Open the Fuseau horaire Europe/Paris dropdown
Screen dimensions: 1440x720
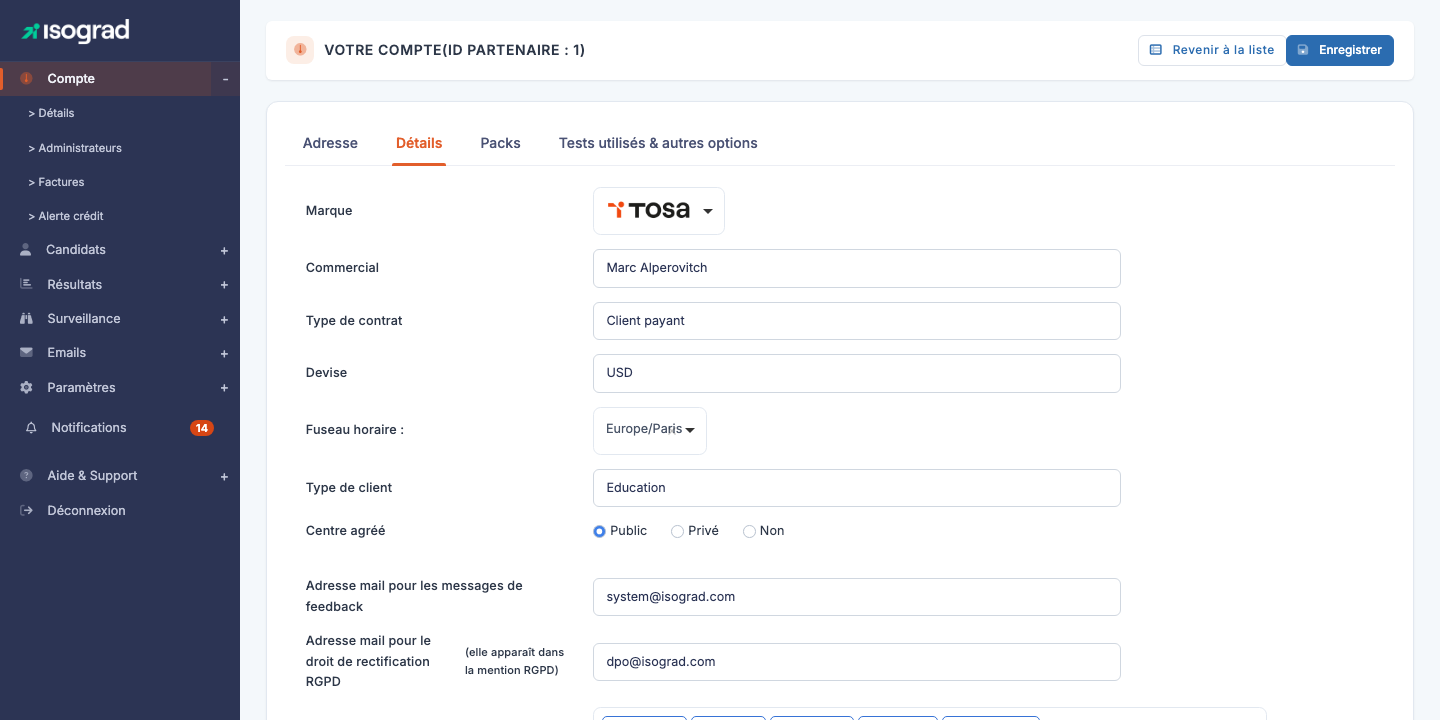pos(650,430)
